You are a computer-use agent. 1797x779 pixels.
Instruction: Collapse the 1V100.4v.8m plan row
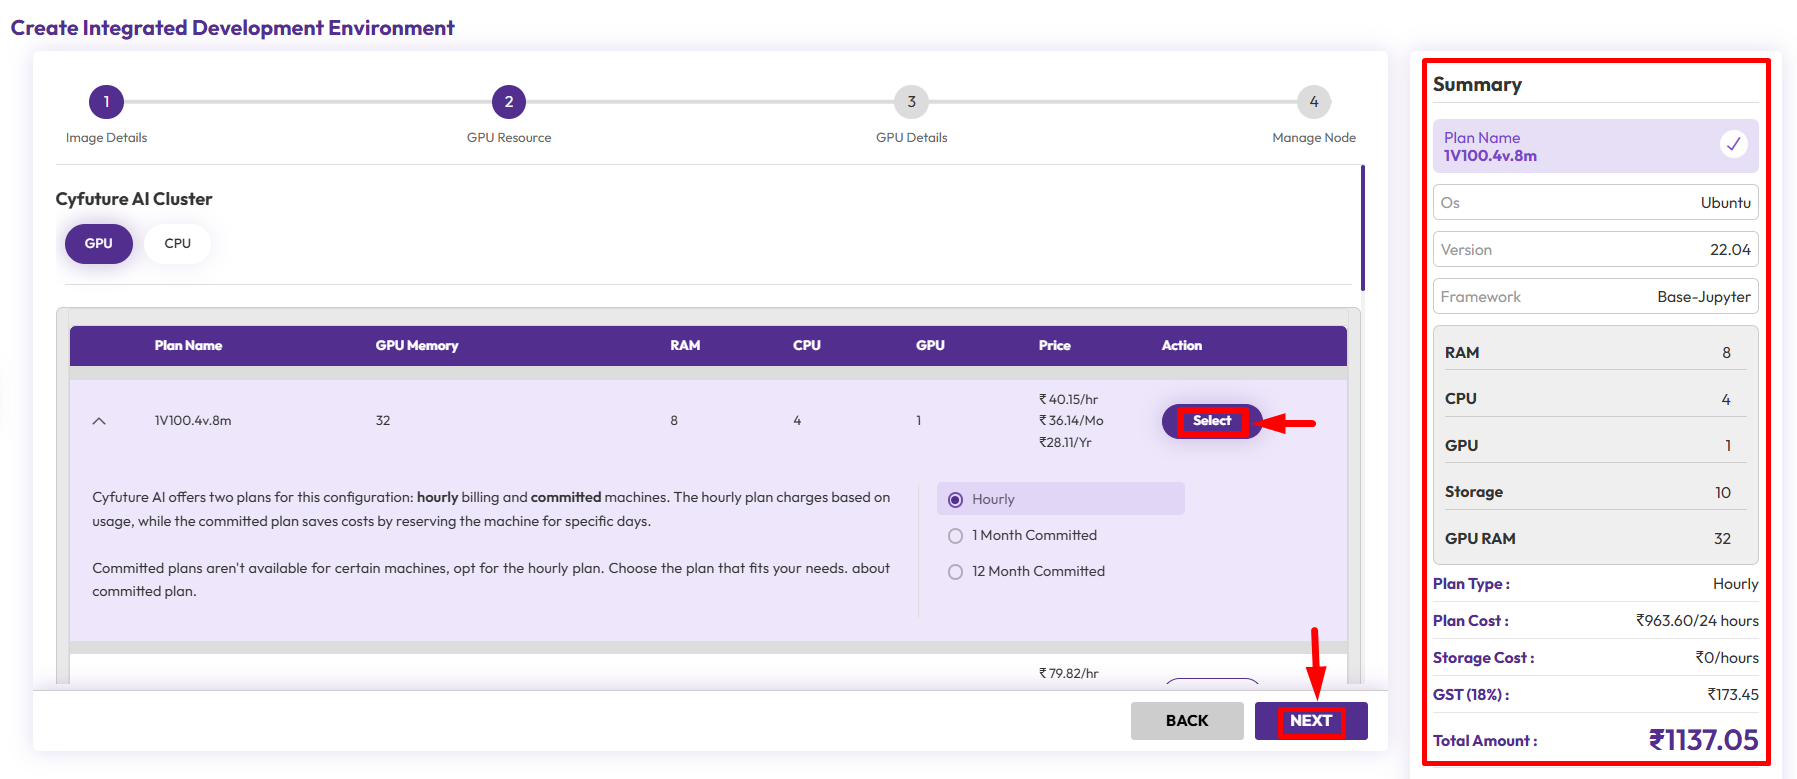click(x=99, y=421)
